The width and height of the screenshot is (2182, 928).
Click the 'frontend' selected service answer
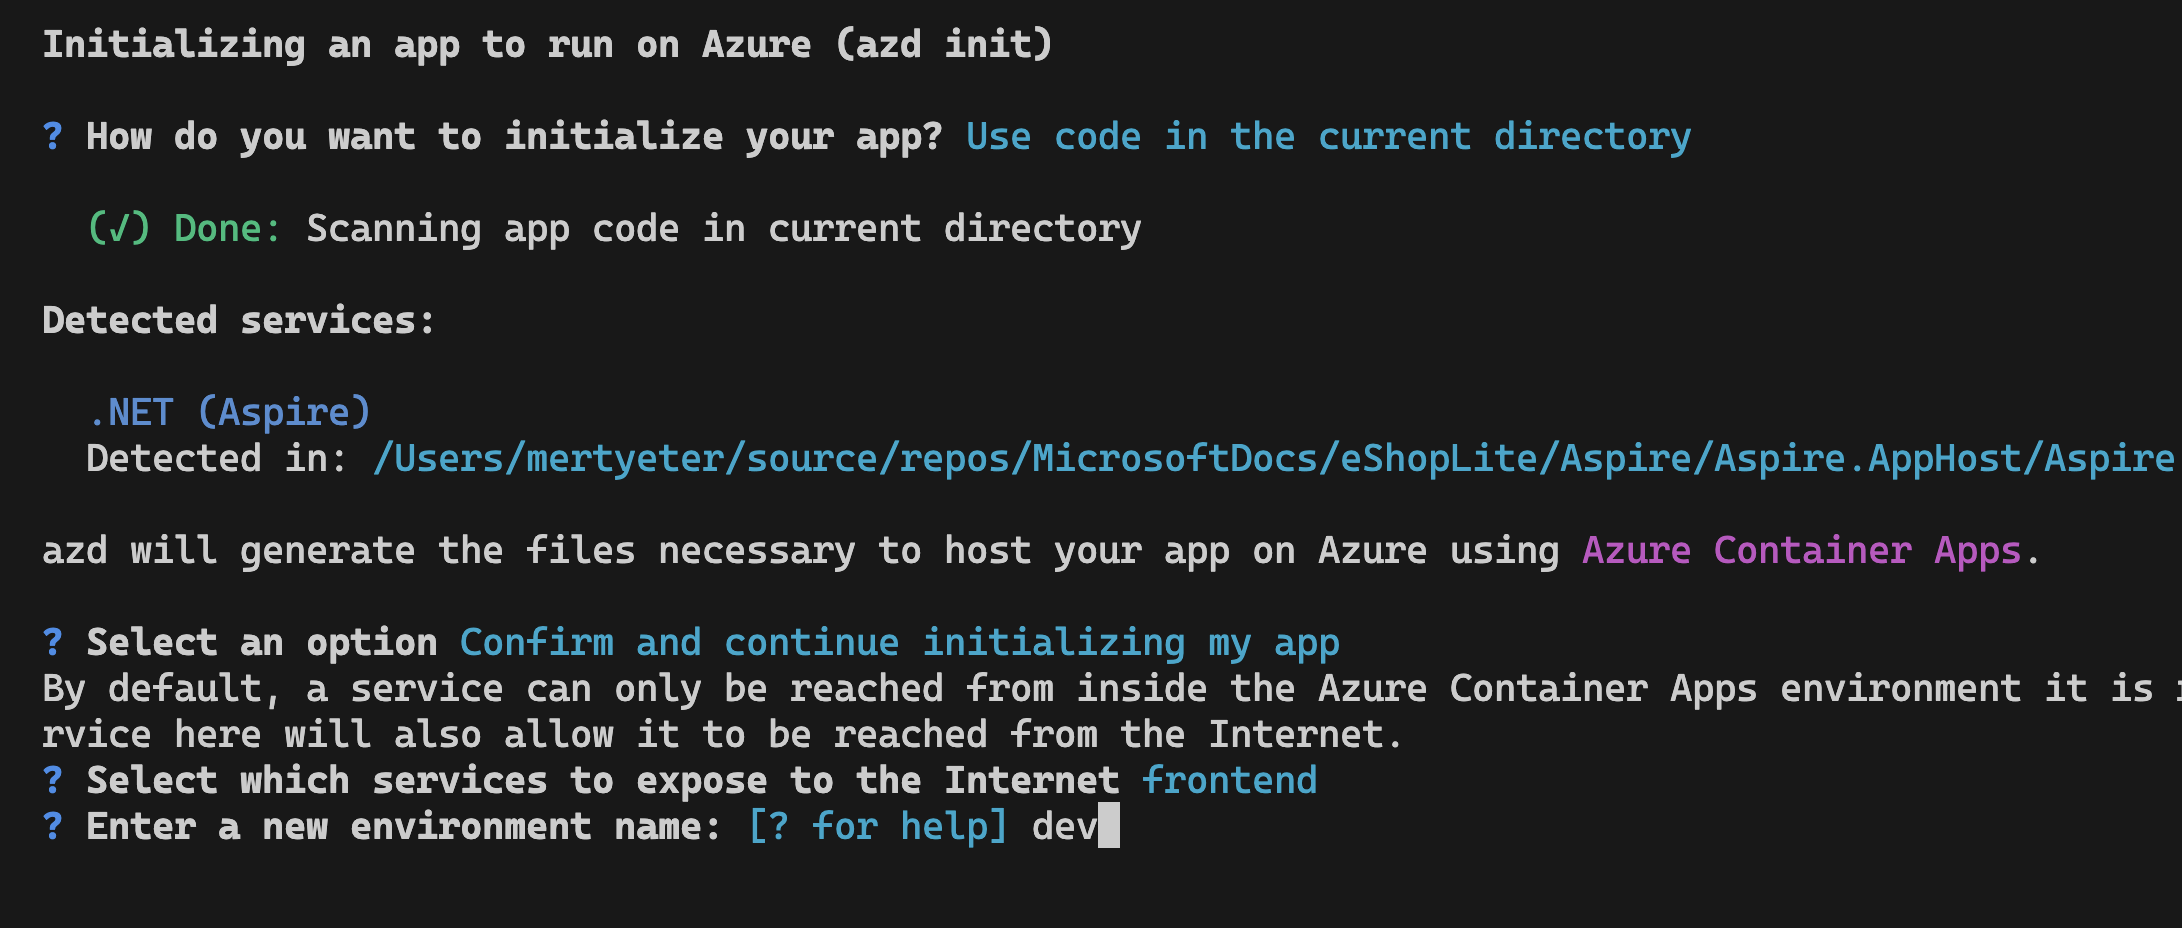coord(1230,780)
